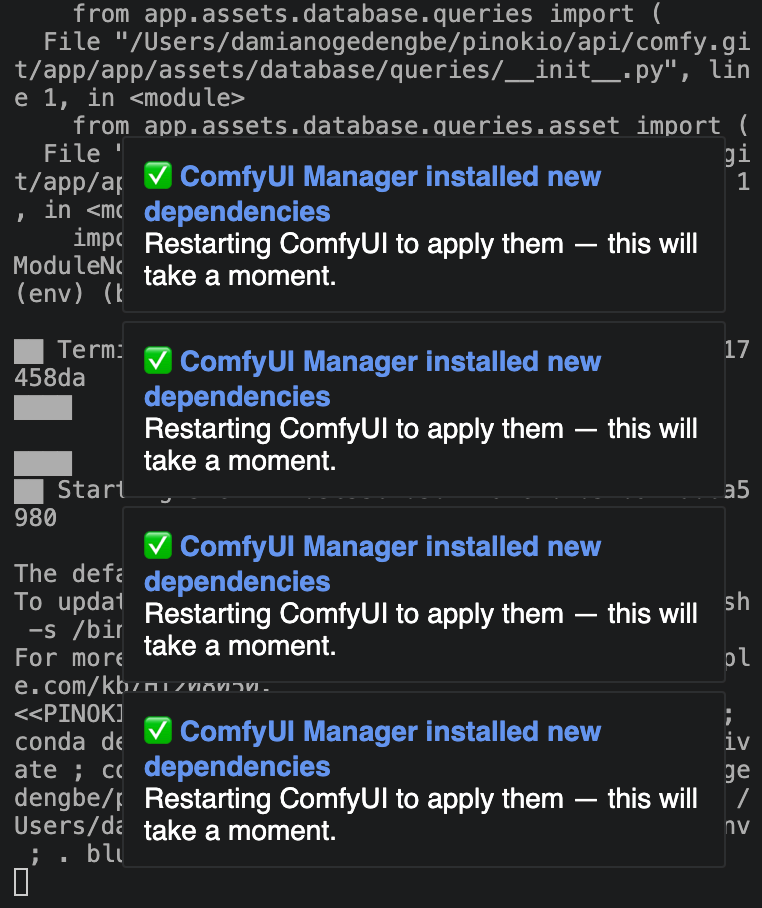Click the blue dependencies title in the bottom toast

click(x=373, y=749)
